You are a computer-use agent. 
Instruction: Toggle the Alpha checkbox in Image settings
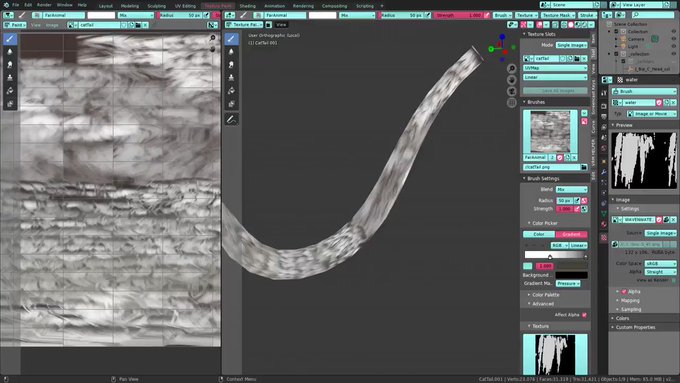pos(624,291)
